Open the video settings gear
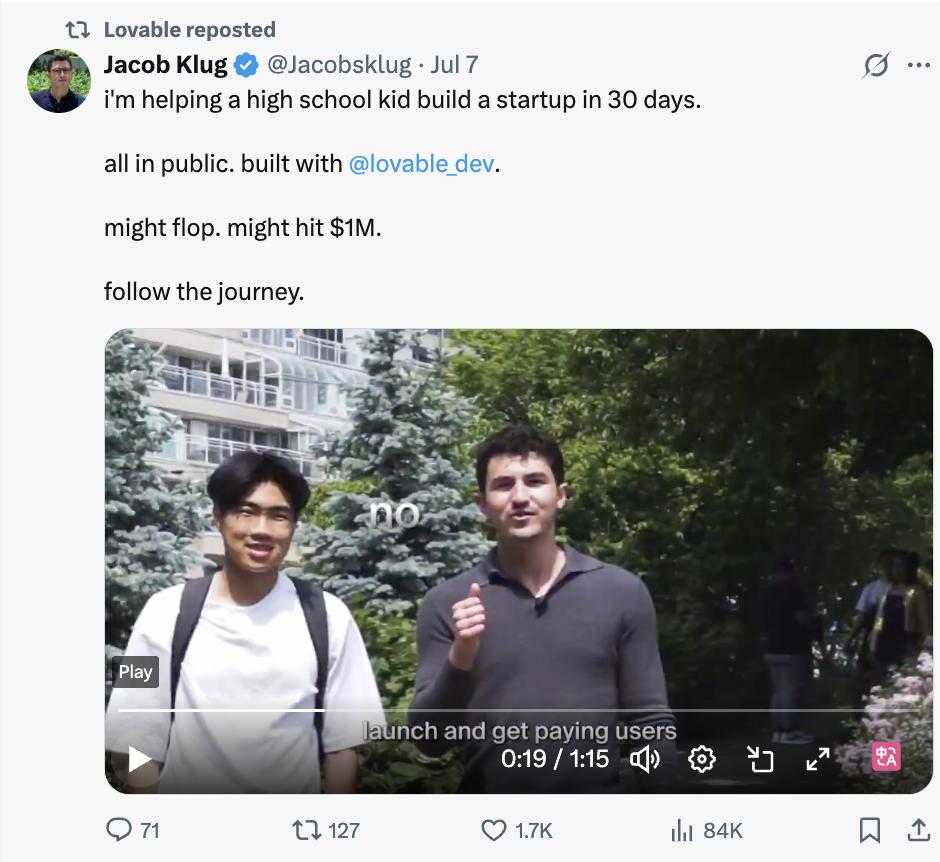Screen dimensions: 940x862 pos(702,759)
